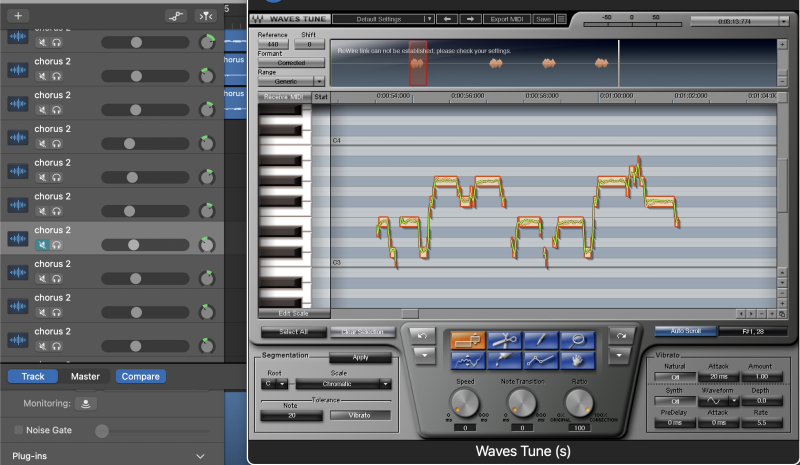Select the scissors Slice tool

[x=504, y=340]
